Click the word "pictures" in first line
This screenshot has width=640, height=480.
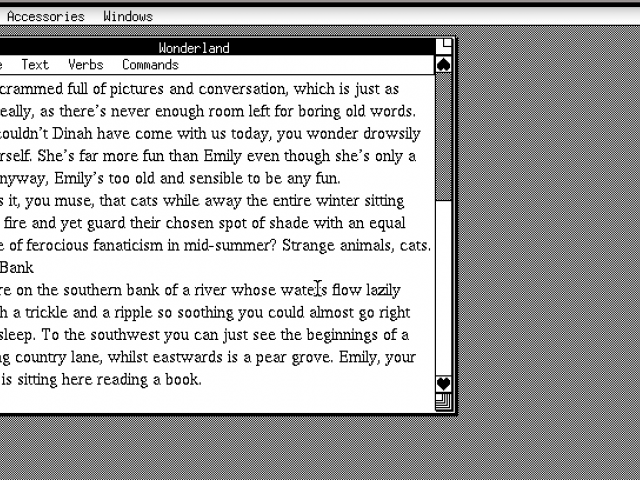(136, 89)
